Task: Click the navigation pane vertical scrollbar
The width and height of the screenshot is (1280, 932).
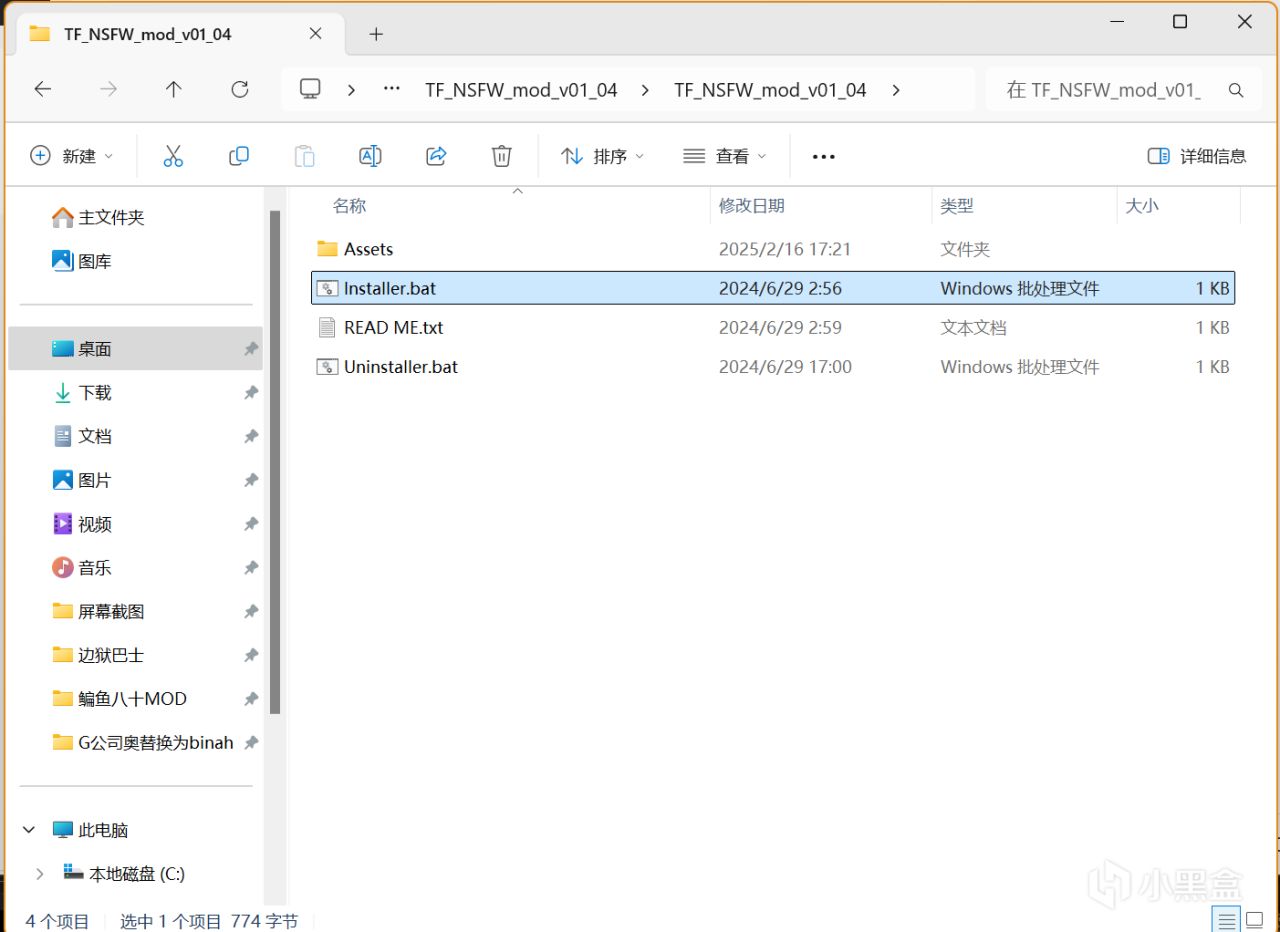Action: coord(275,462)
